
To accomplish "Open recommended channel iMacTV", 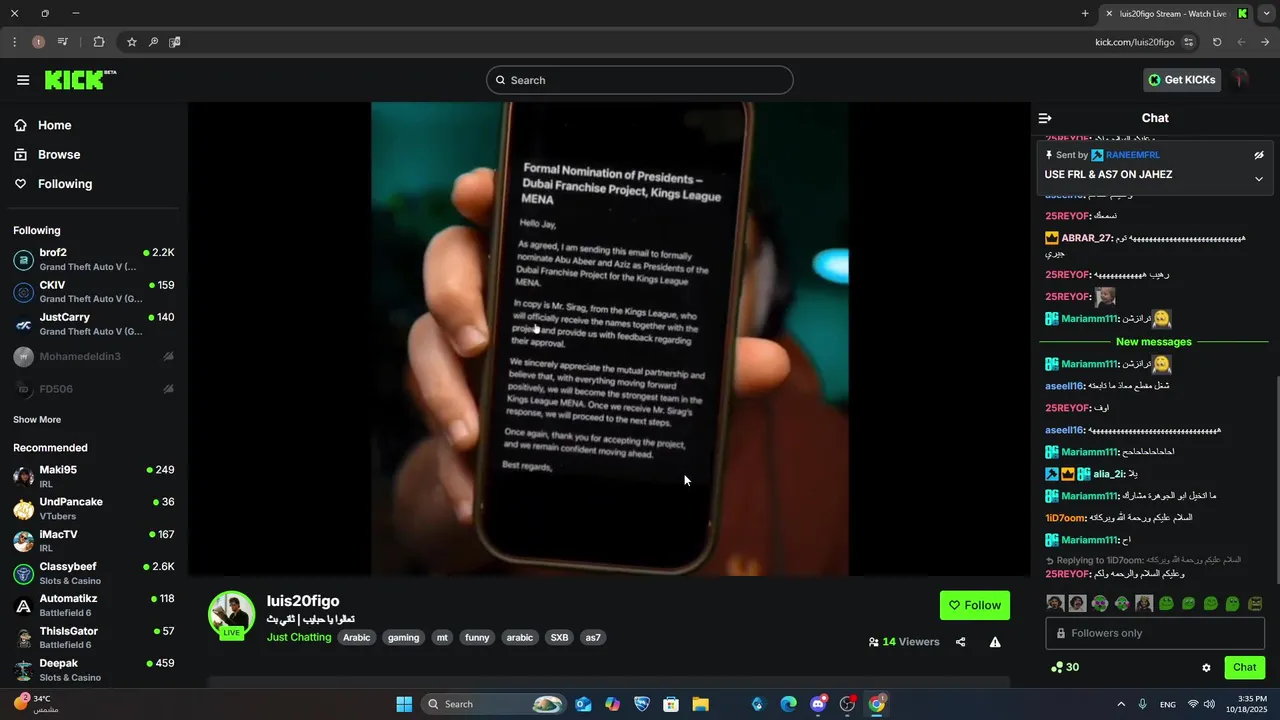I will (x=93, y=541).
